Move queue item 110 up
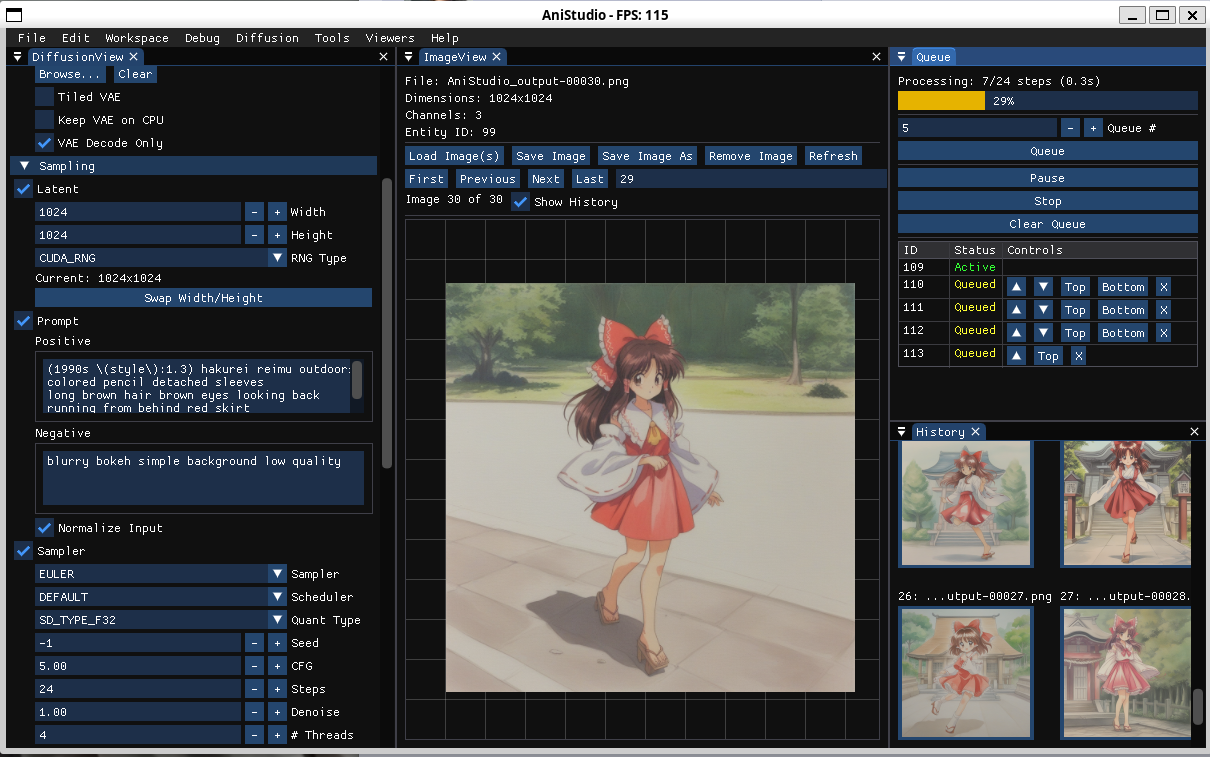The width and height of the screenshot is (1210, 757). (1016, 287)
